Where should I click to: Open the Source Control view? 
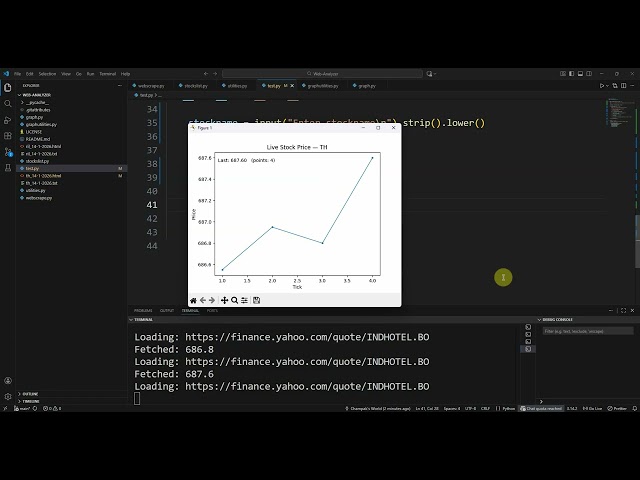coord(7,152)
